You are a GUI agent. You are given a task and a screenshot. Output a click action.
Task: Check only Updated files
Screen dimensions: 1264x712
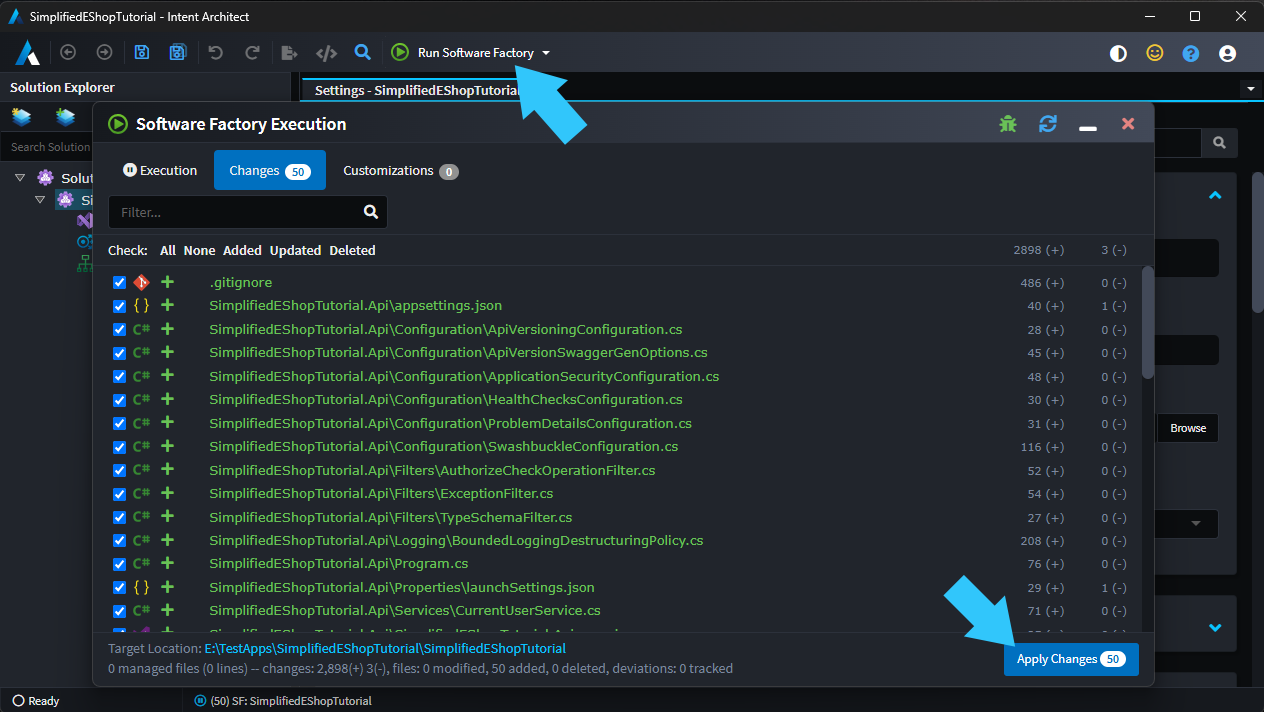(x=295, y=251)
